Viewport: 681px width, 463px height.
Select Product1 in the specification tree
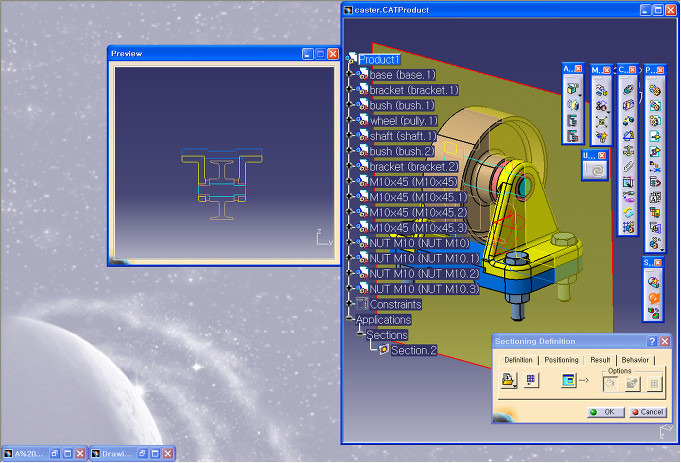379,60
